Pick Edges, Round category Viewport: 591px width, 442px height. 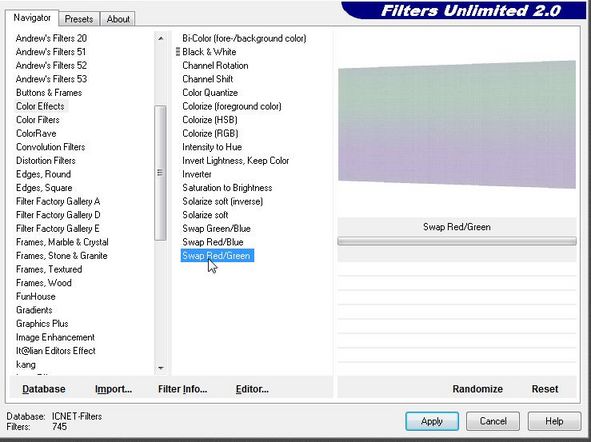(x=43, y=174)
